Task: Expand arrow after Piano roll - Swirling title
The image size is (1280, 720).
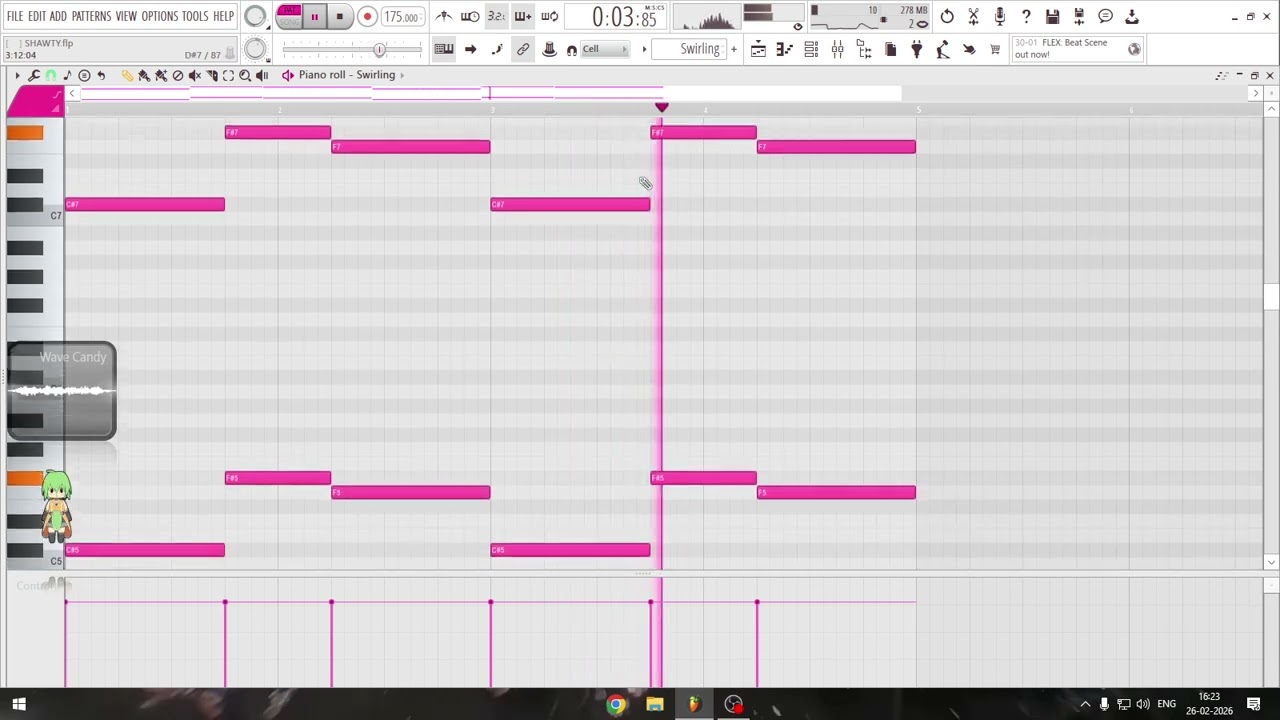Action: point(402,75)
